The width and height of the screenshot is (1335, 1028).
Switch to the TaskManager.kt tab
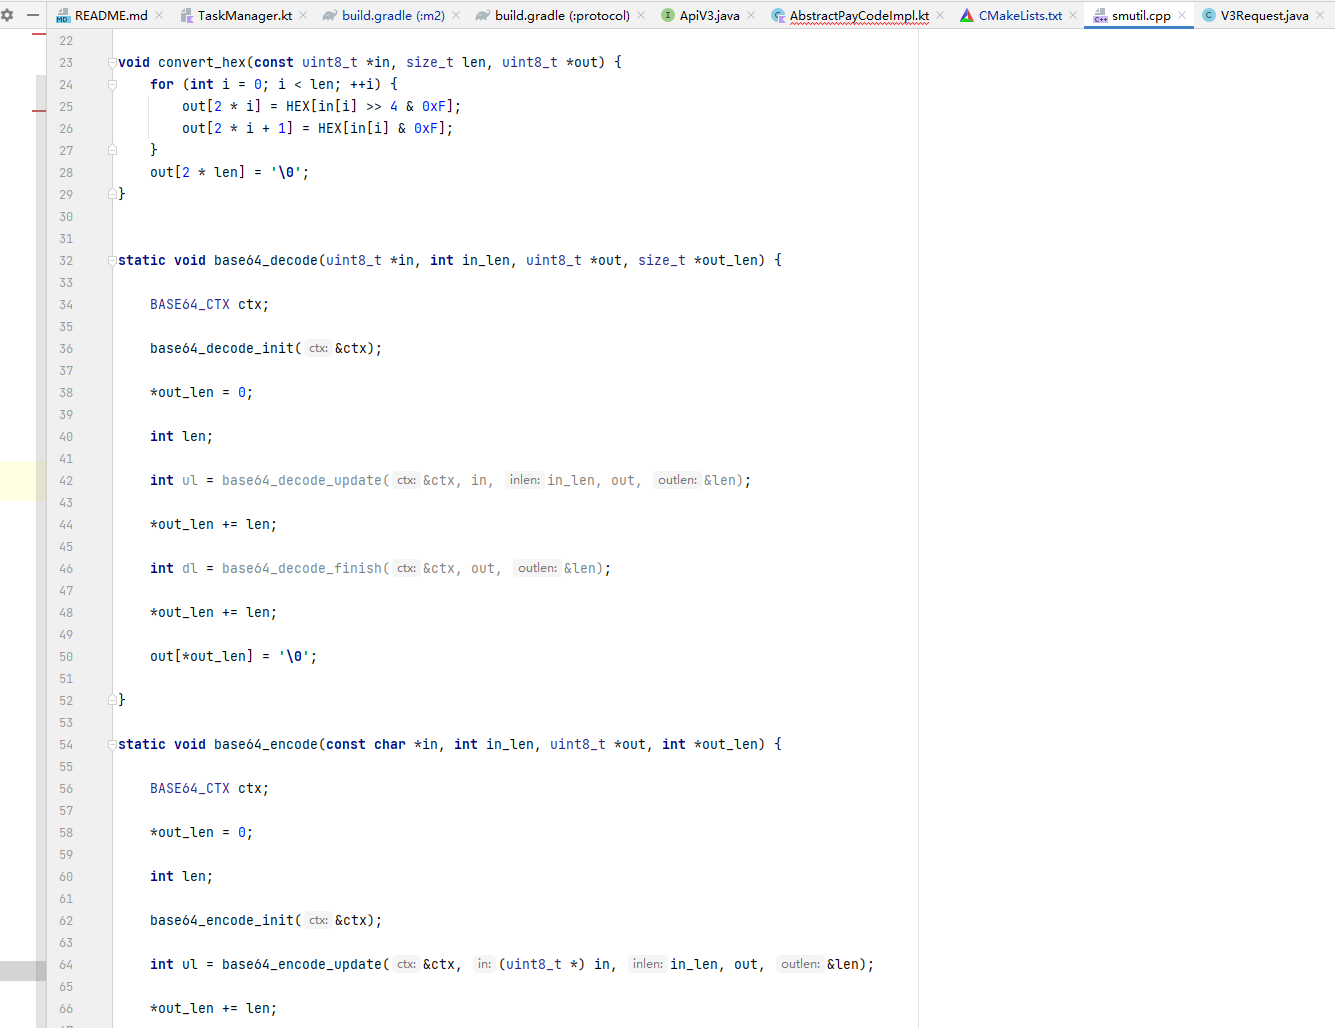(245, 15)
